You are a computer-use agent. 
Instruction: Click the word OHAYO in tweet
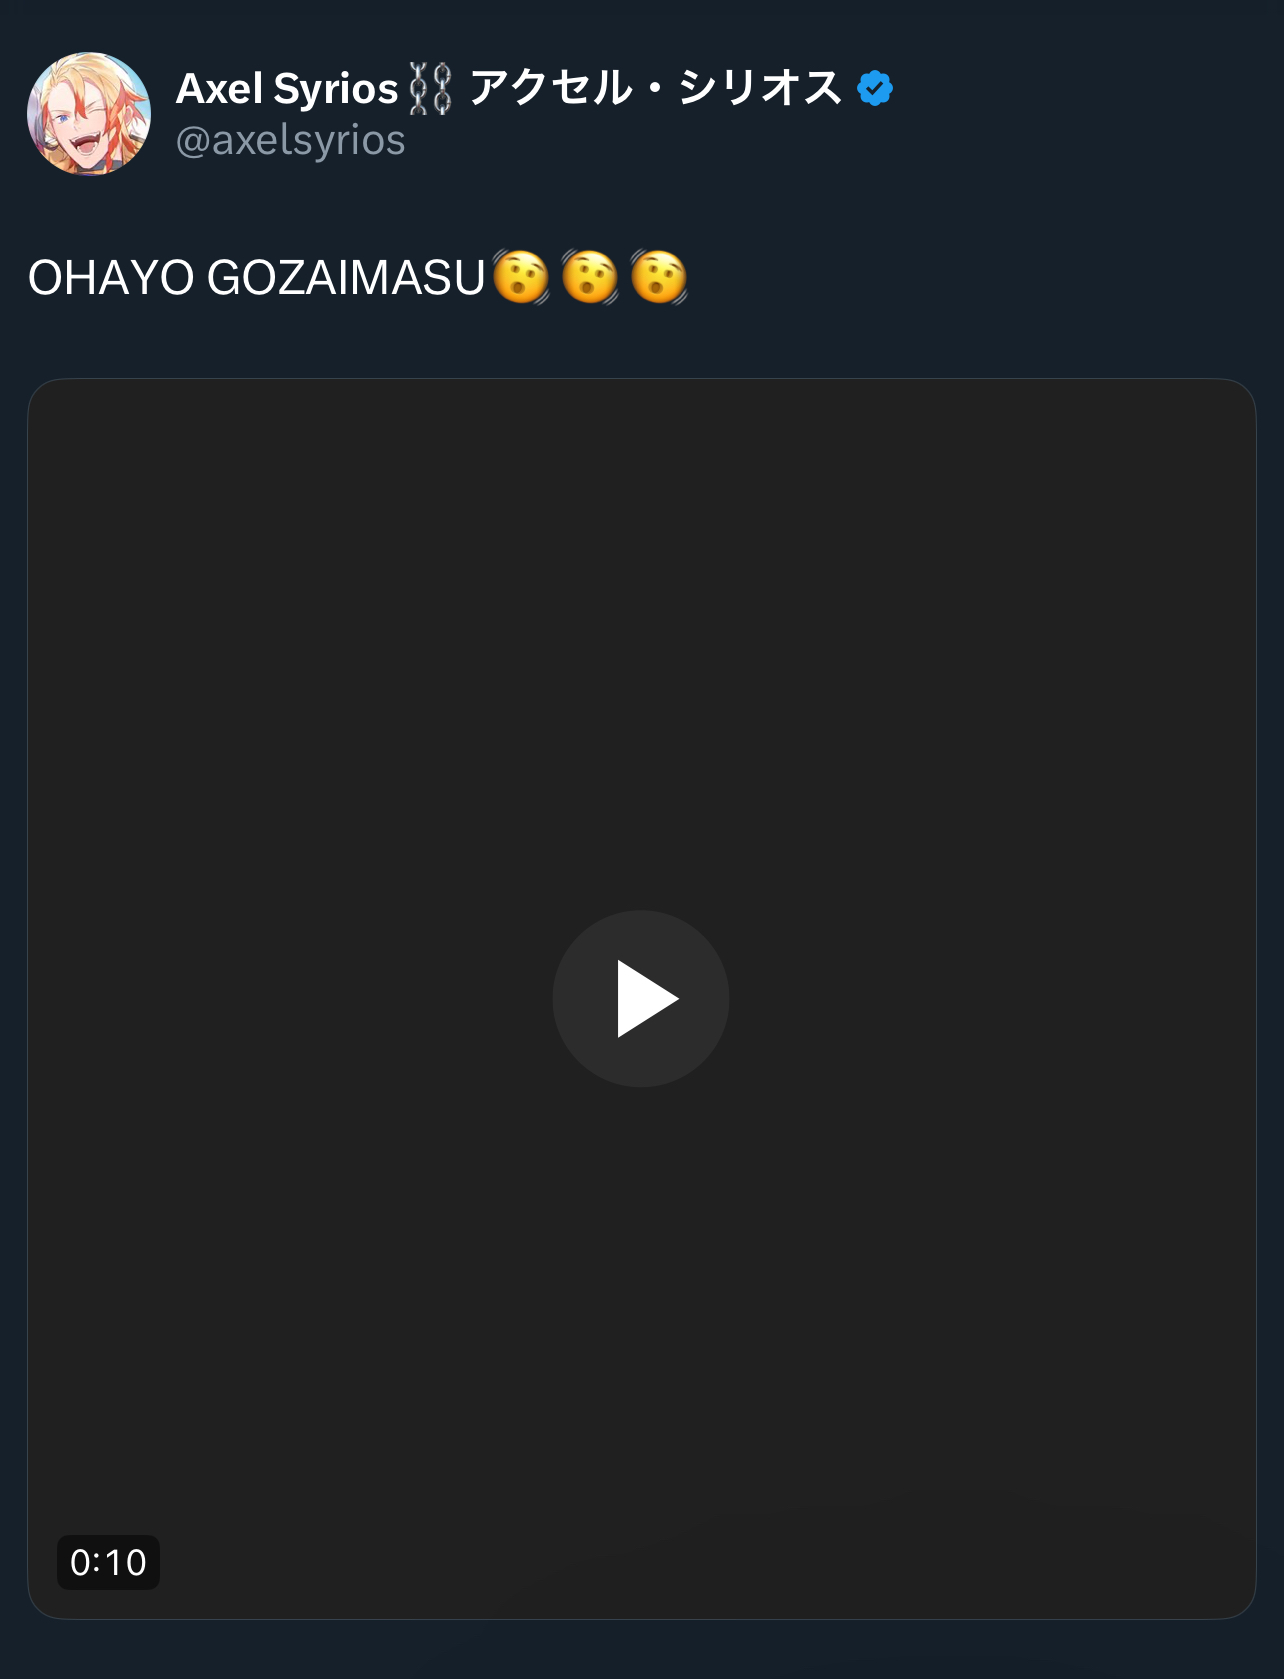coord(111,278)
